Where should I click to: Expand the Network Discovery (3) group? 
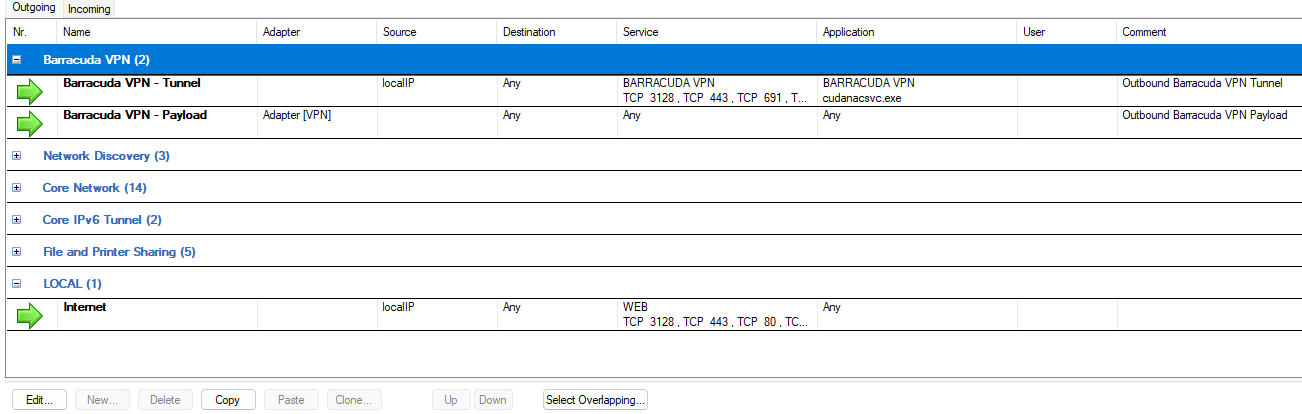pyautogui.click(x=16, y=156)
